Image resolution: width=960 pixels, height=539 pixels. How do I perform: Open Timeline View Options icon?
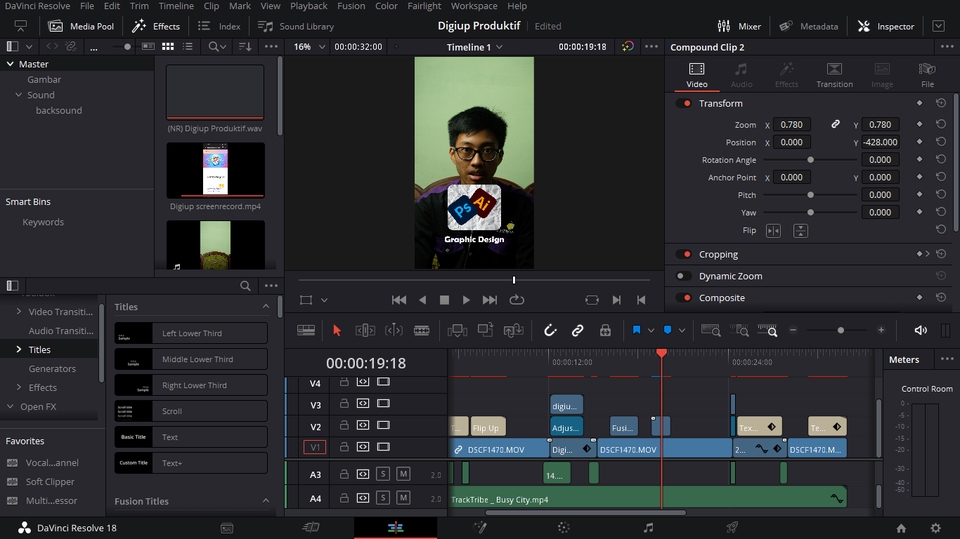306,330
